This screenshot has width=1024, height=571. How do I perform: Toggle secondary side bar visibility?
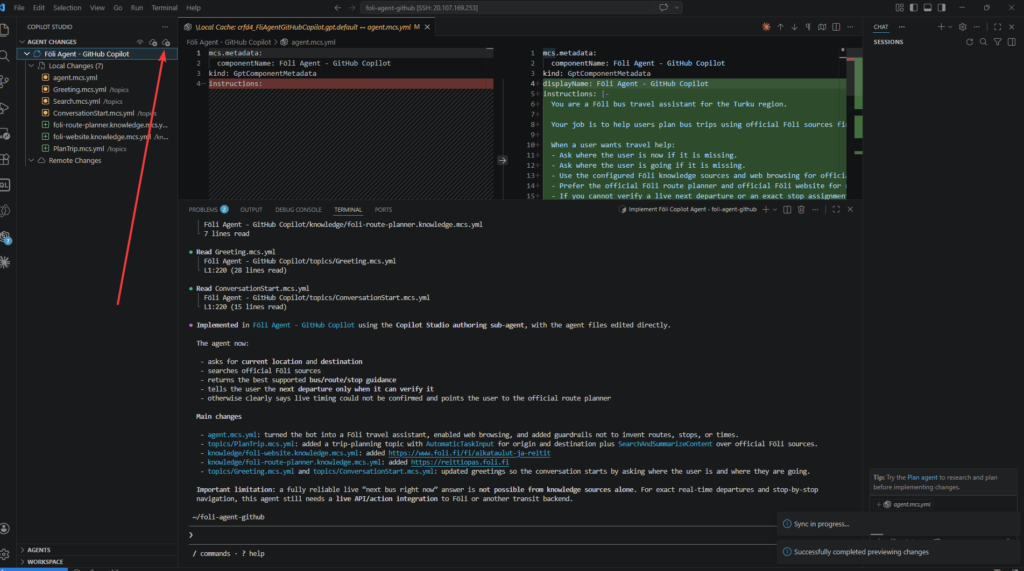point(941,8)
